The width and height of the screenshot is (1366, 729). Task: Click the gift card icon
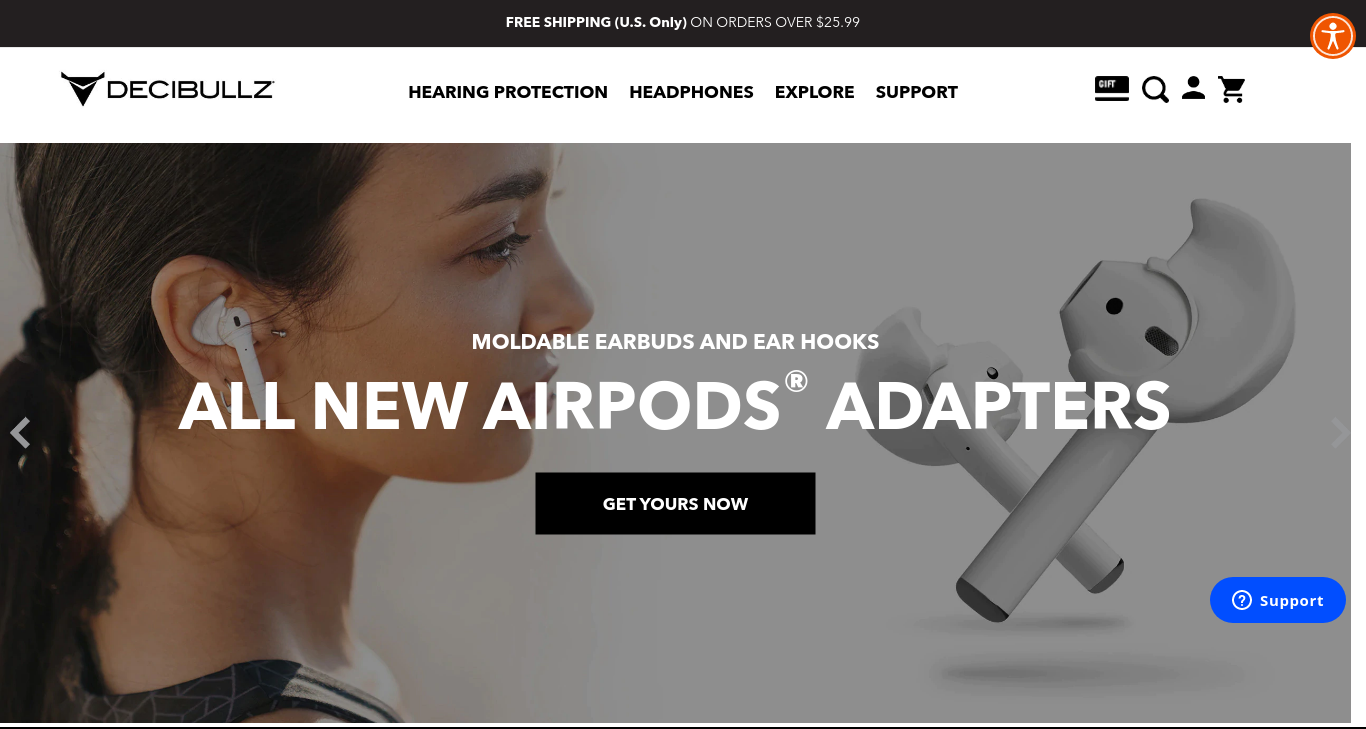1112,89
